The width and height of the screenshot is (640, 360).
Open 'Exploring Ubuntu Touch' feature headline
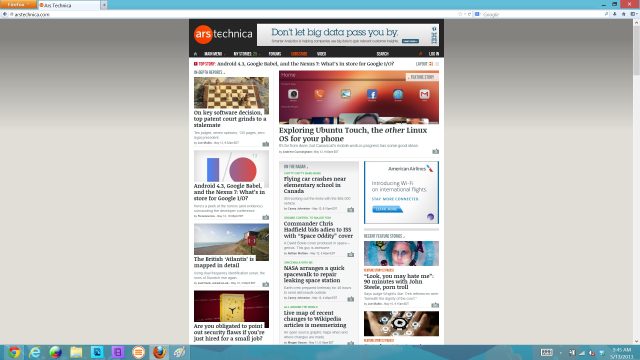pyautogui.click(x=353, y=134)
